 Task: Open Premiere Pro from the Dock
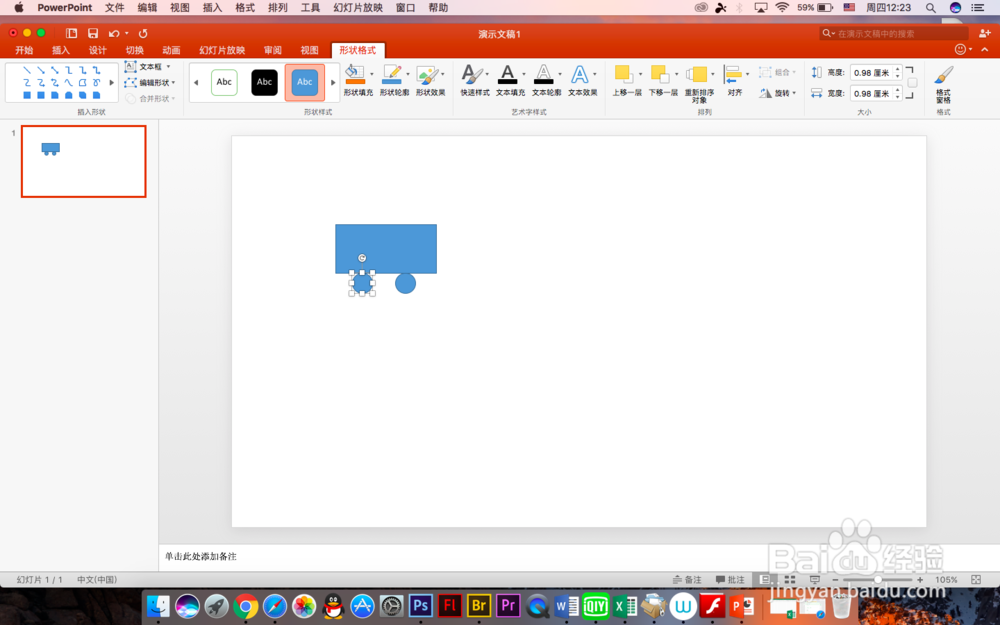point(508,605)
